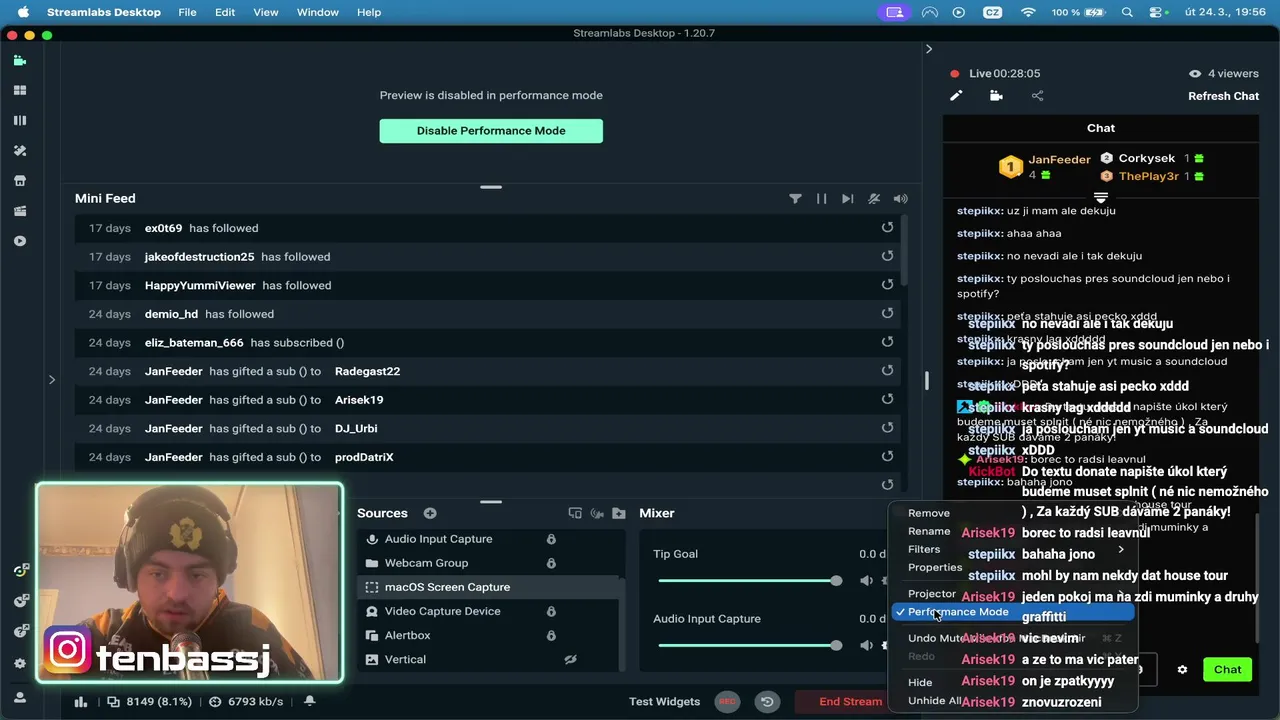
Task: End the live stream
Action: click(x=851, y=702)
